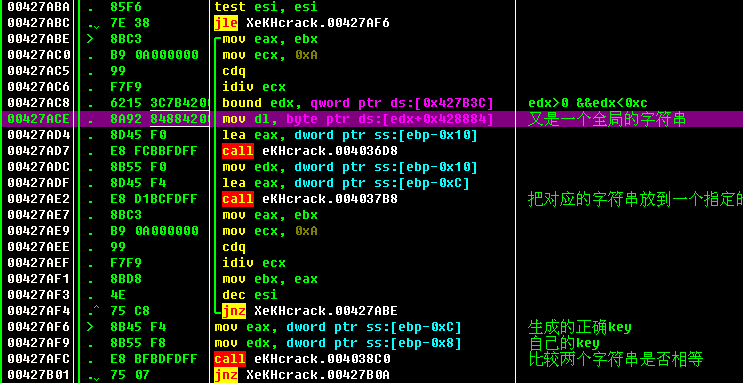Select highlighted address 00427ACE

[x=38, y=119]
